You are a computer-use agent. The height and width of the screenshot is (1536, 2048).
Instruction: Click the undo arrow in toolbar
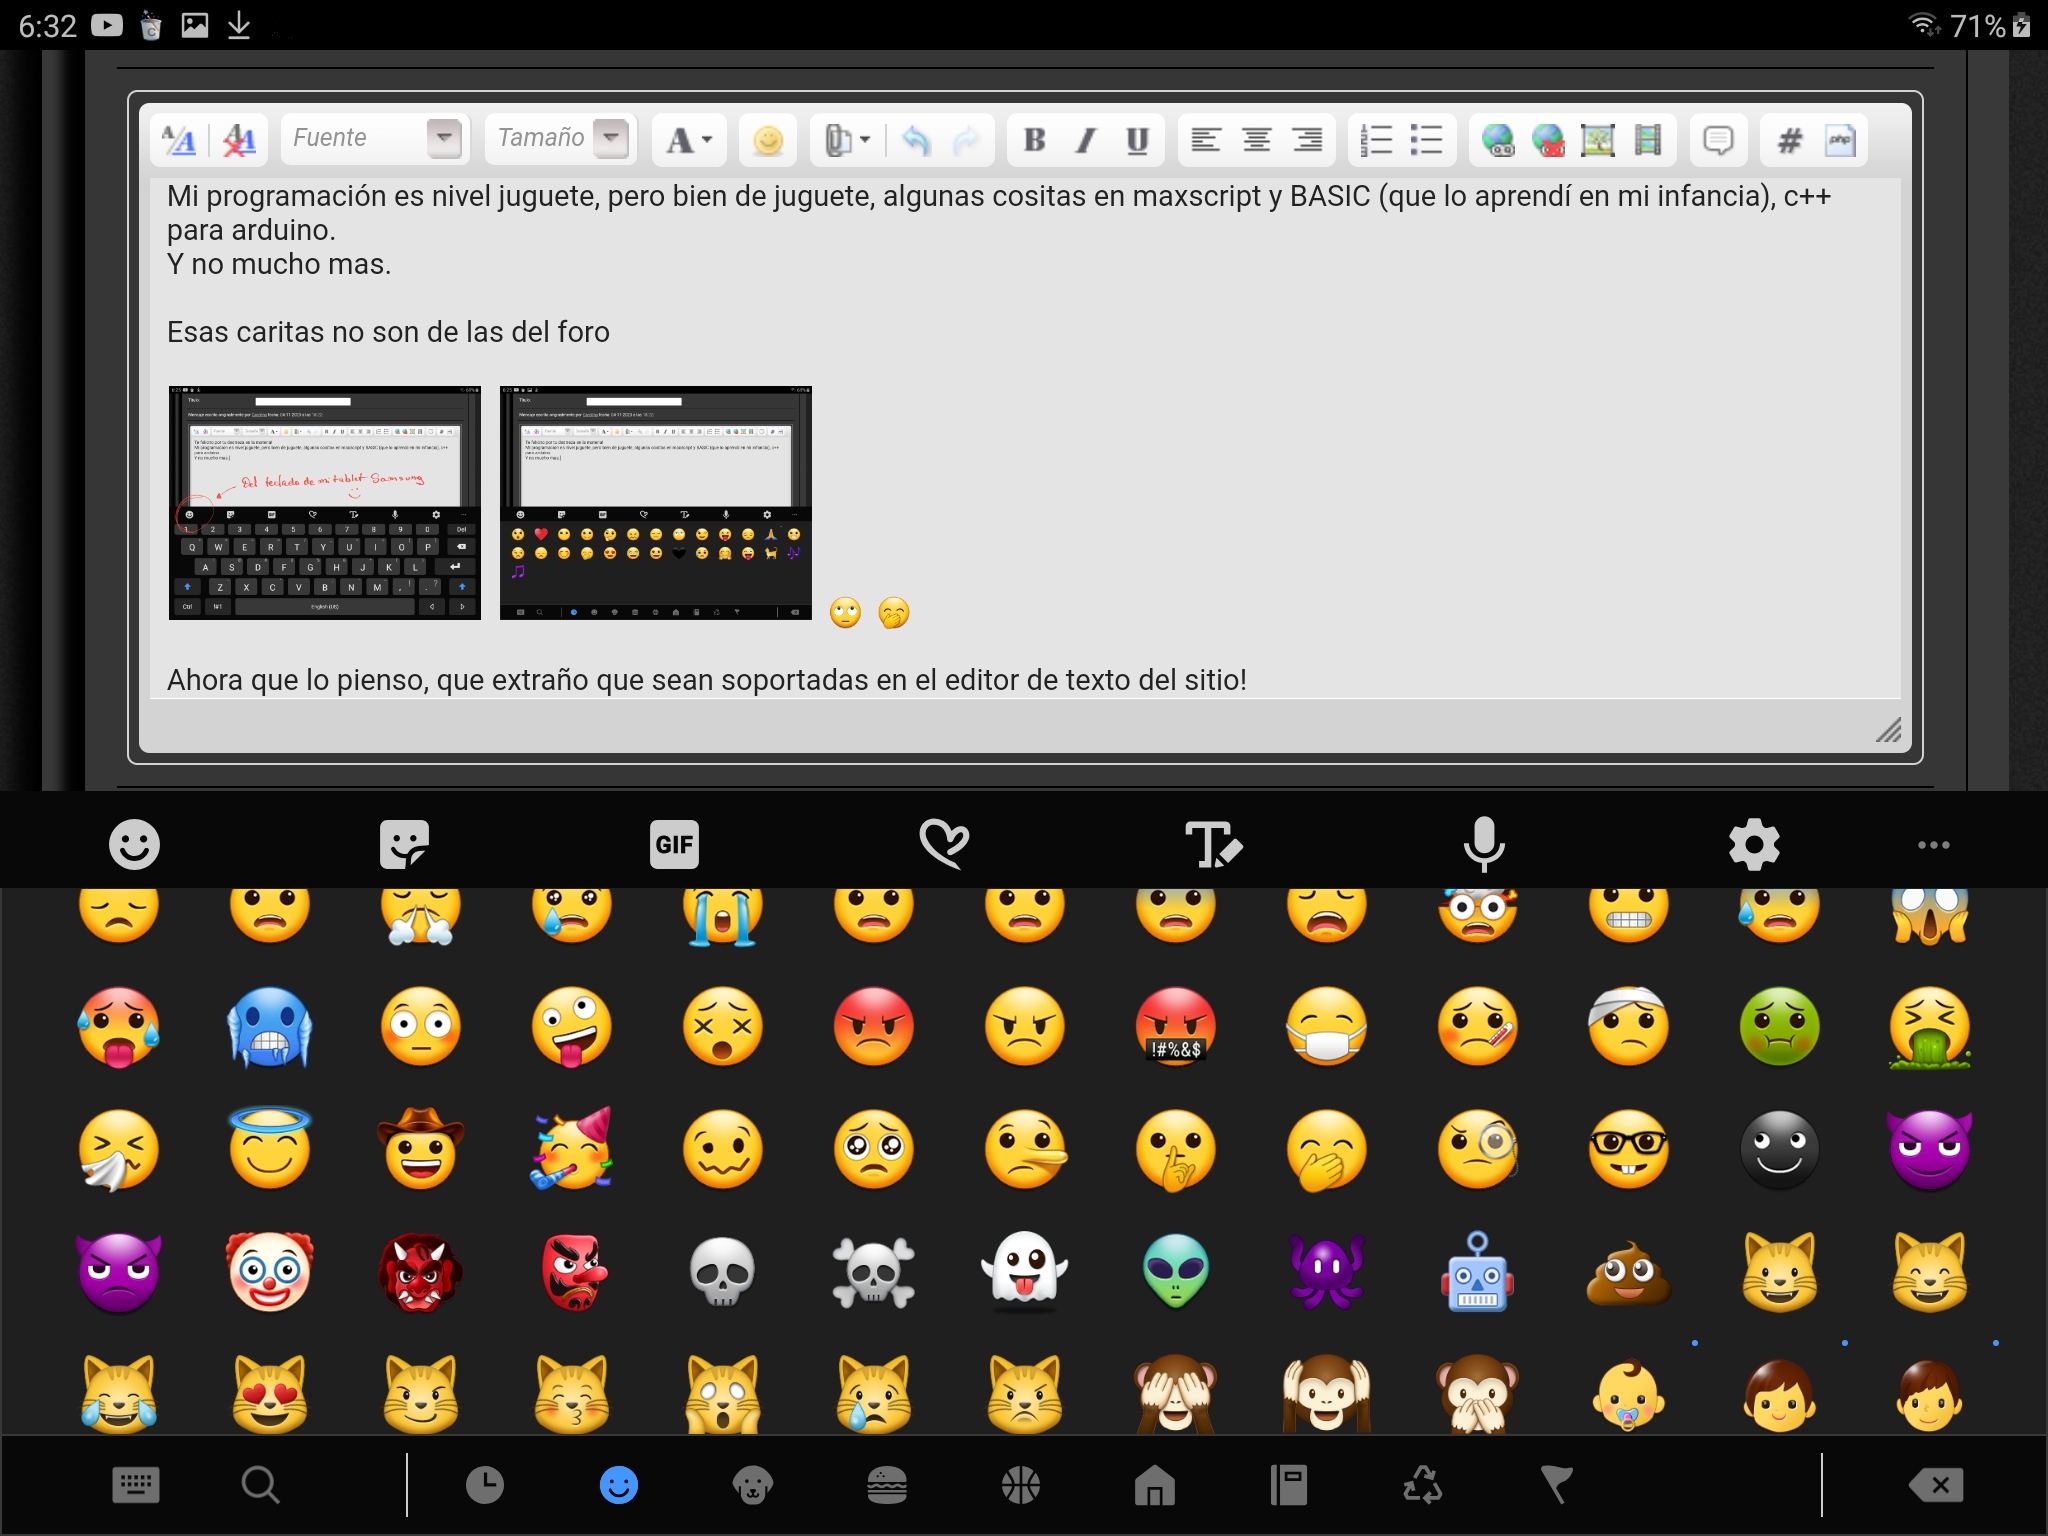pos(915,140)
